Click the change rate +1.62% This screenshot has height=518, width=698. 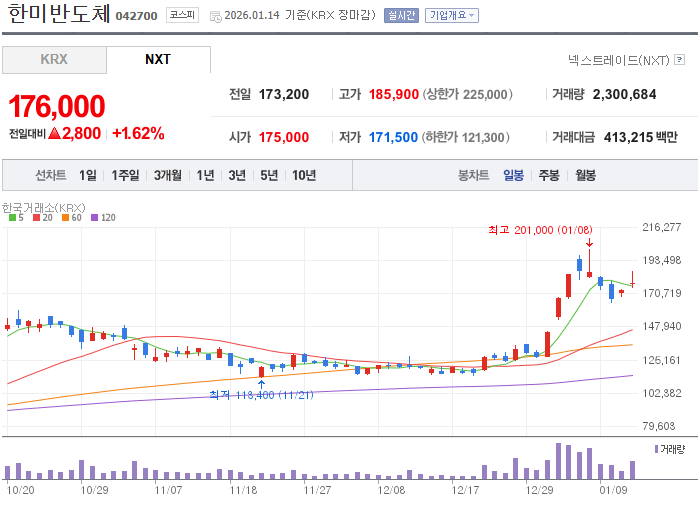click(x=138, y=133)
